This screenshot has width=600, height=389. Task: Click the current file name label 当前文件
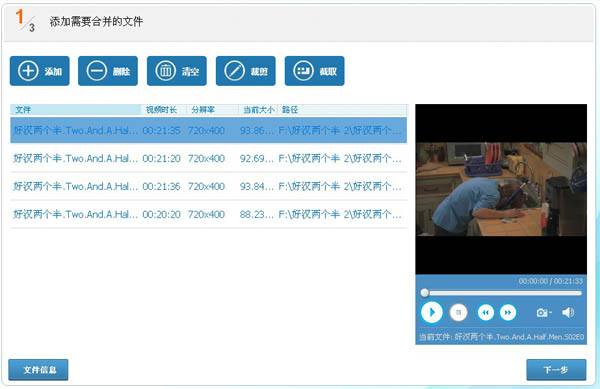[501, 337]
